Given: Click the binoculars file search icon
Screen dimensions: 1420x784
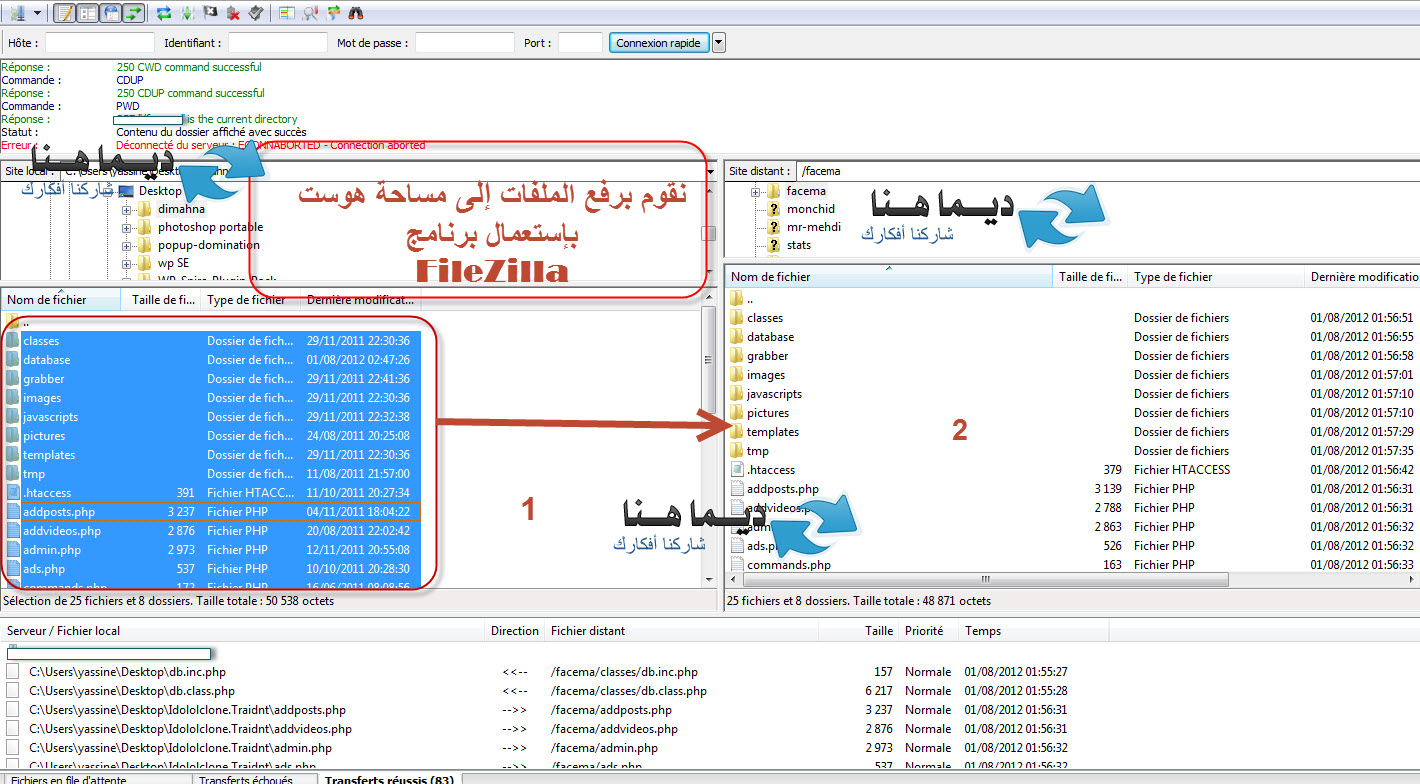Looking at the screenshot, I should (355, 12).
